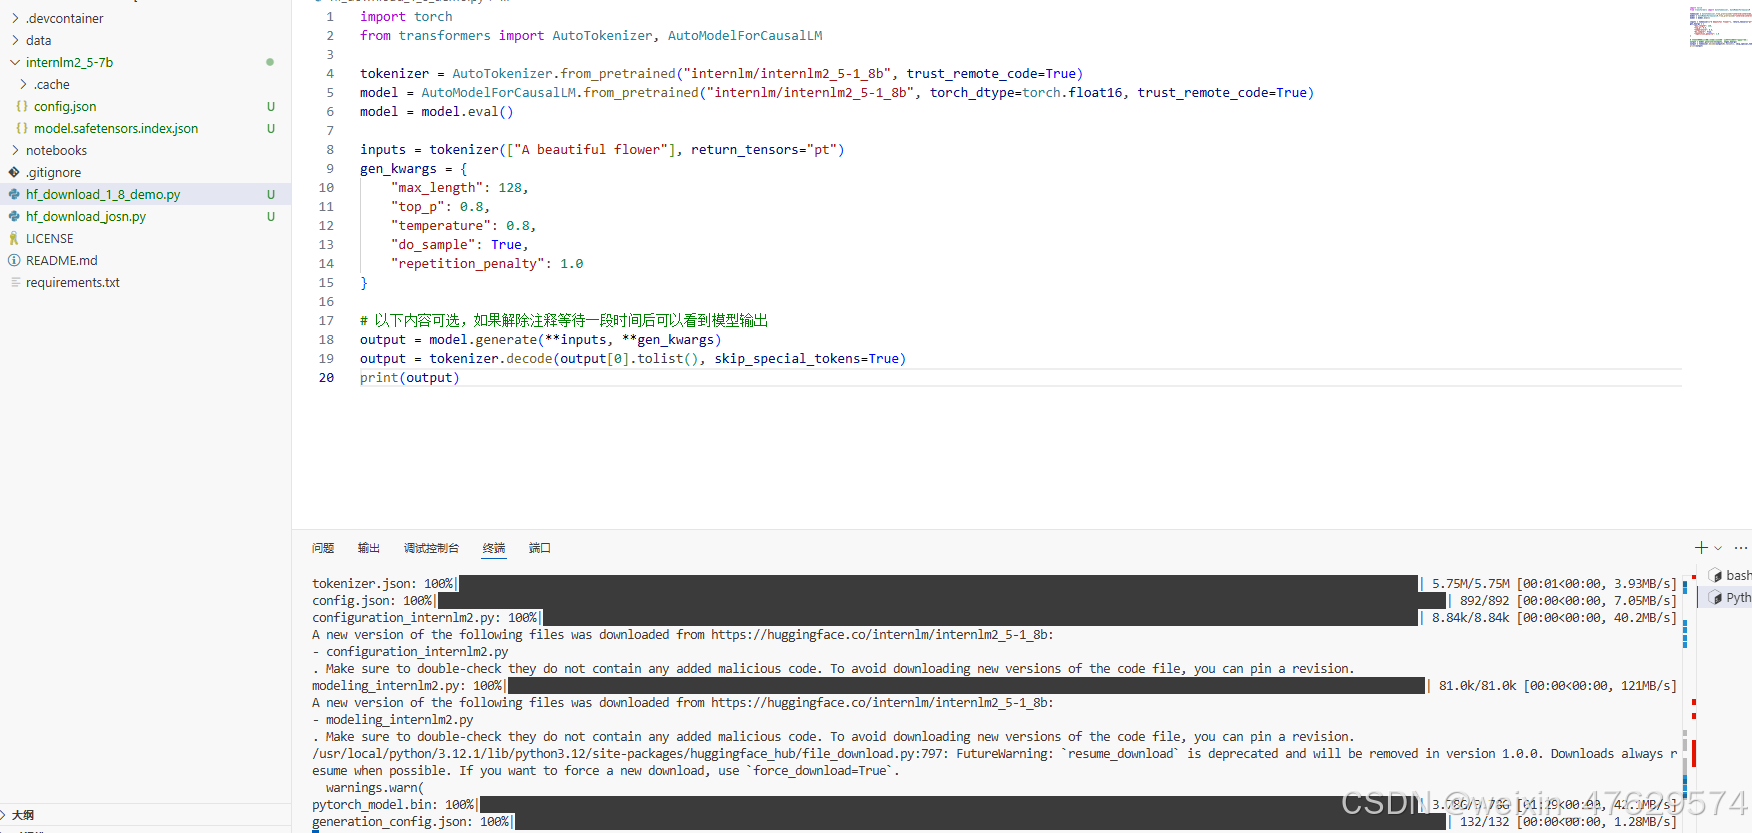Click the JSON icon beside model.safetensors.index.json
Viewport: 1752px width, 833px height.
22,128
